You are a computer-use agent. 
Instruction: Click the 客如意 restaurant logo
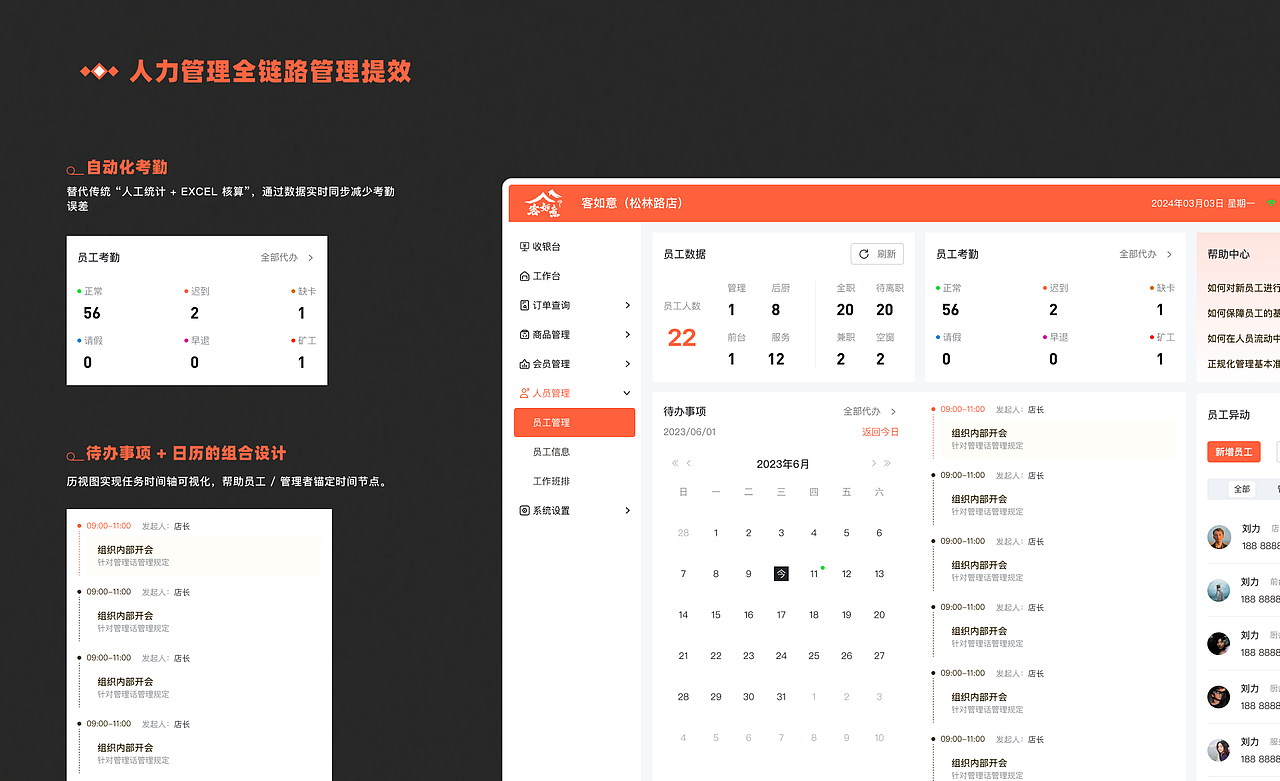[544, 203]
